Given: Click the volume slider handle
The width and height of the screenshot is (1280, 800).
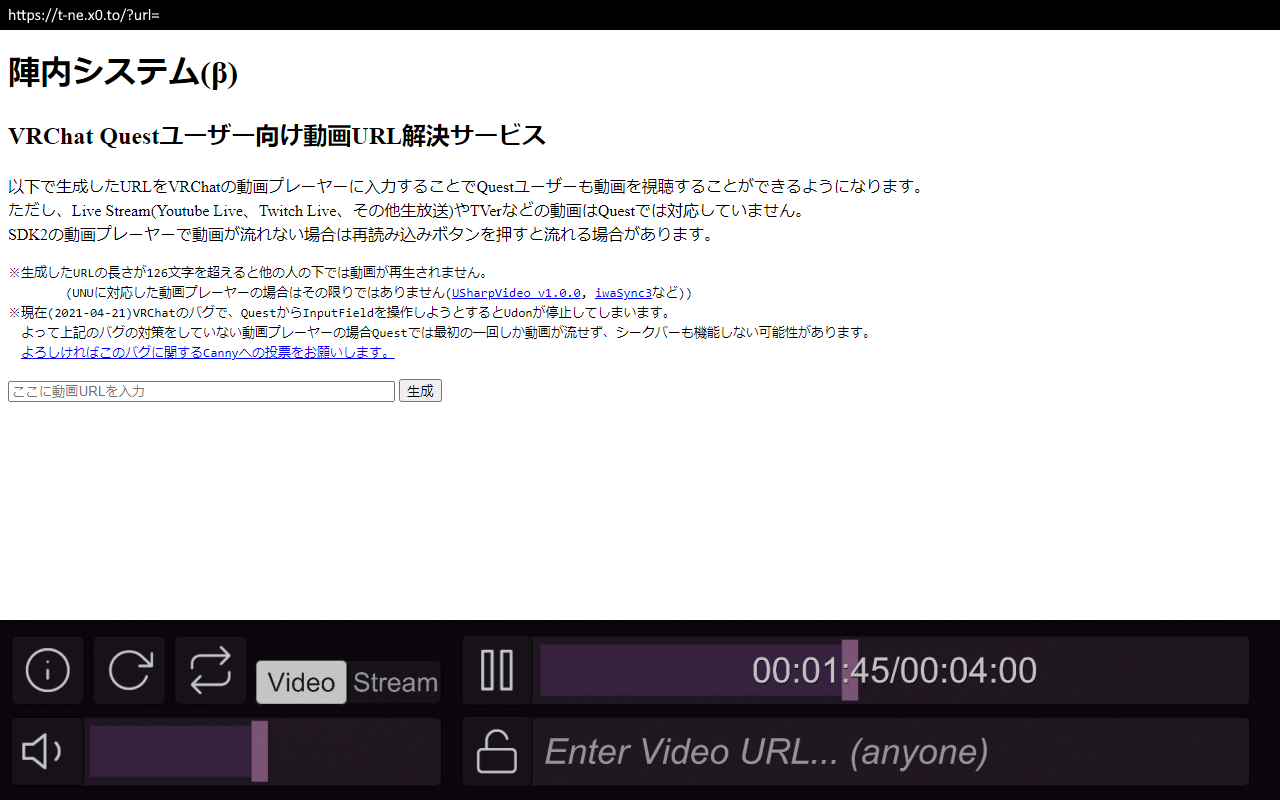Looking at the screenshot, I should tap(259, 751).
